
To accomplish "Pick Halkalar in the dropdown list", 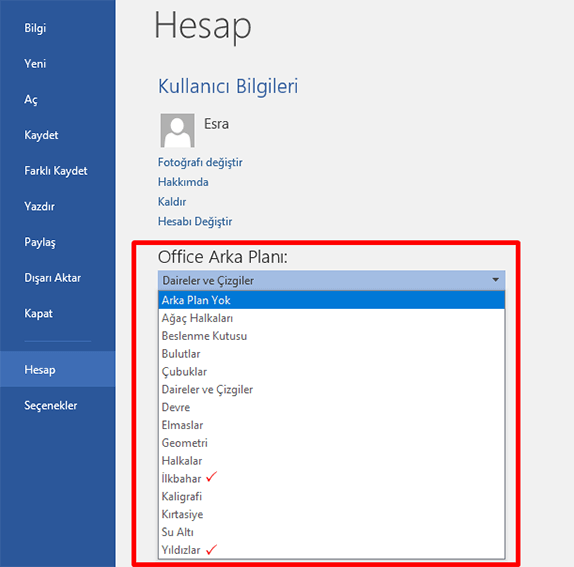I will [x=331, y=461].
